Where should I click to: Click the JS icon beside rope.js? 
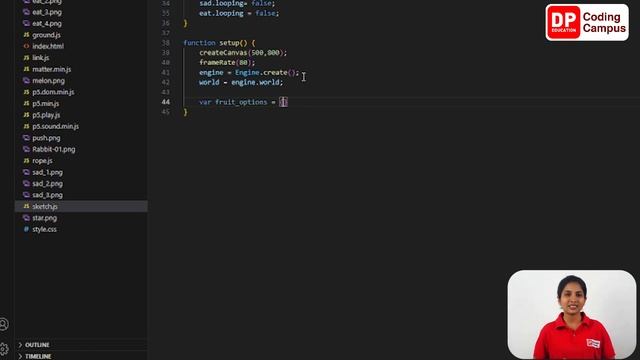click(x=27, y=161)
